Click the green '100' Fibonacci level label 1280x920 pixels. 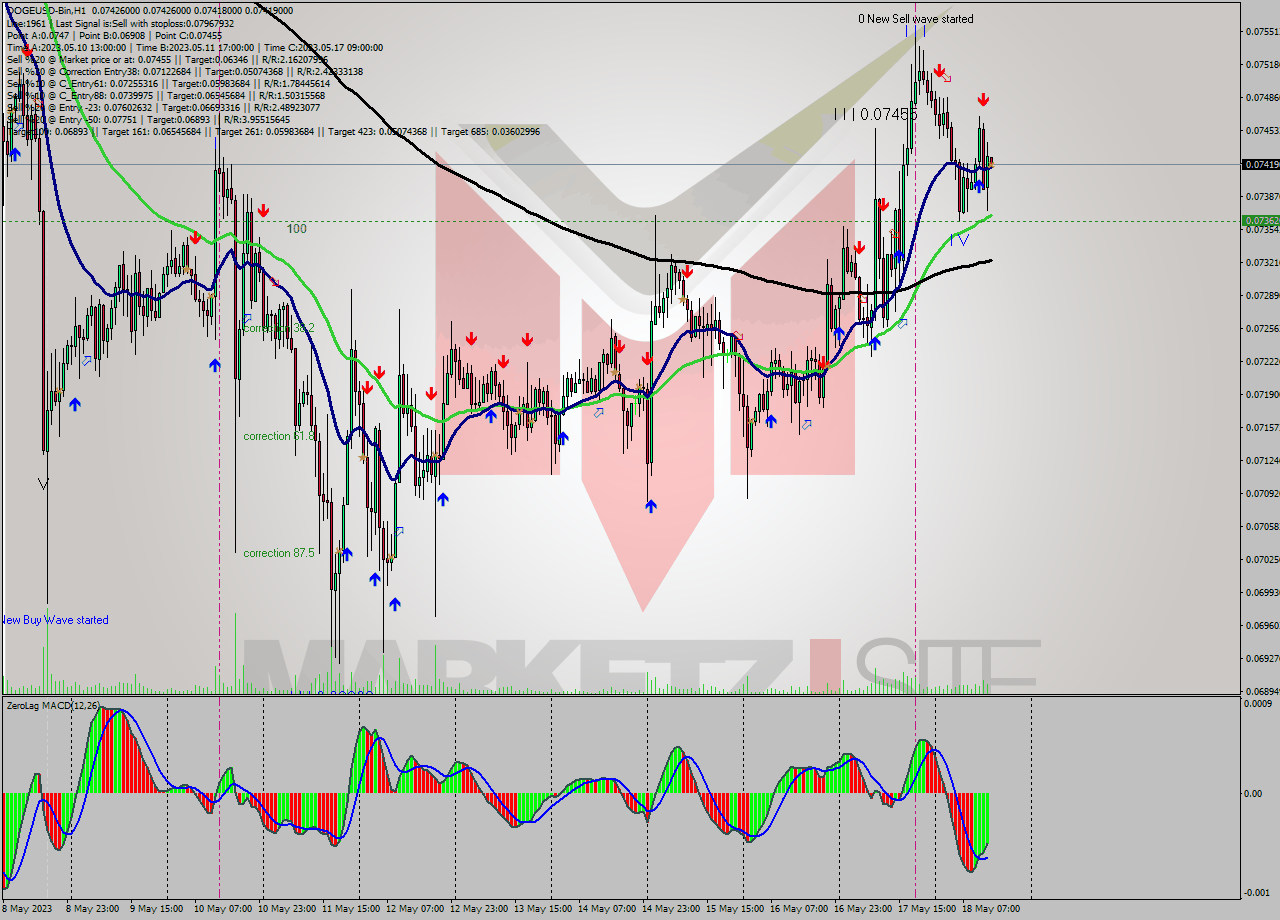coord(297,229)
